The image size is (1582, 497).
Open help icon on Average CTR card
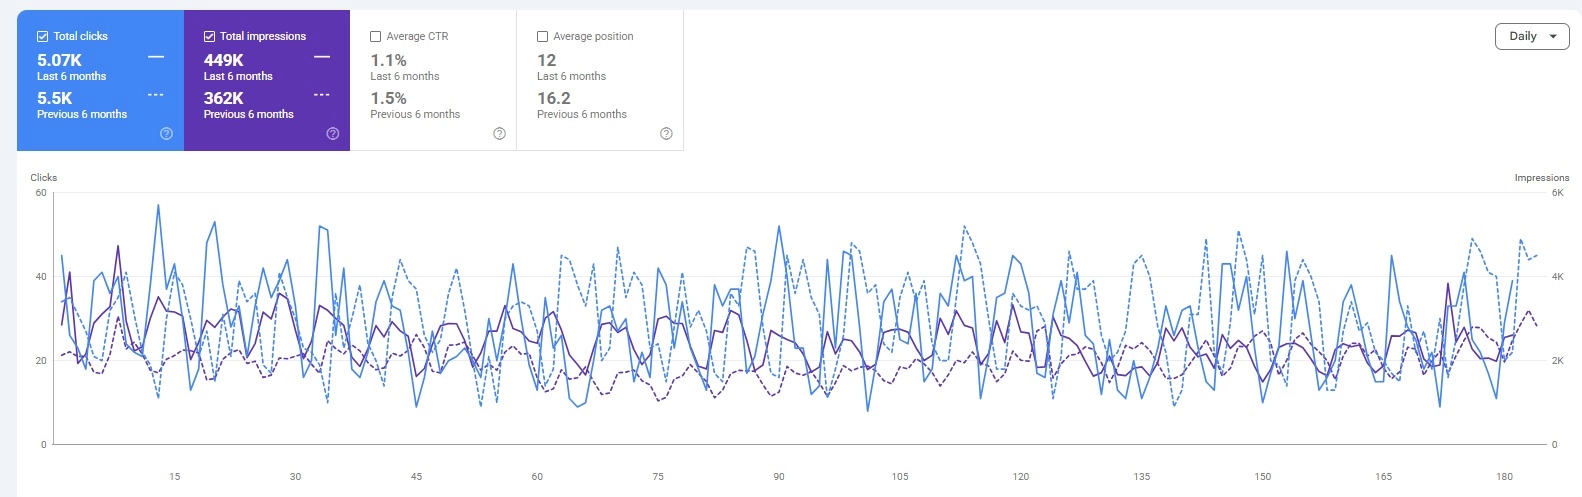[500, 134]
